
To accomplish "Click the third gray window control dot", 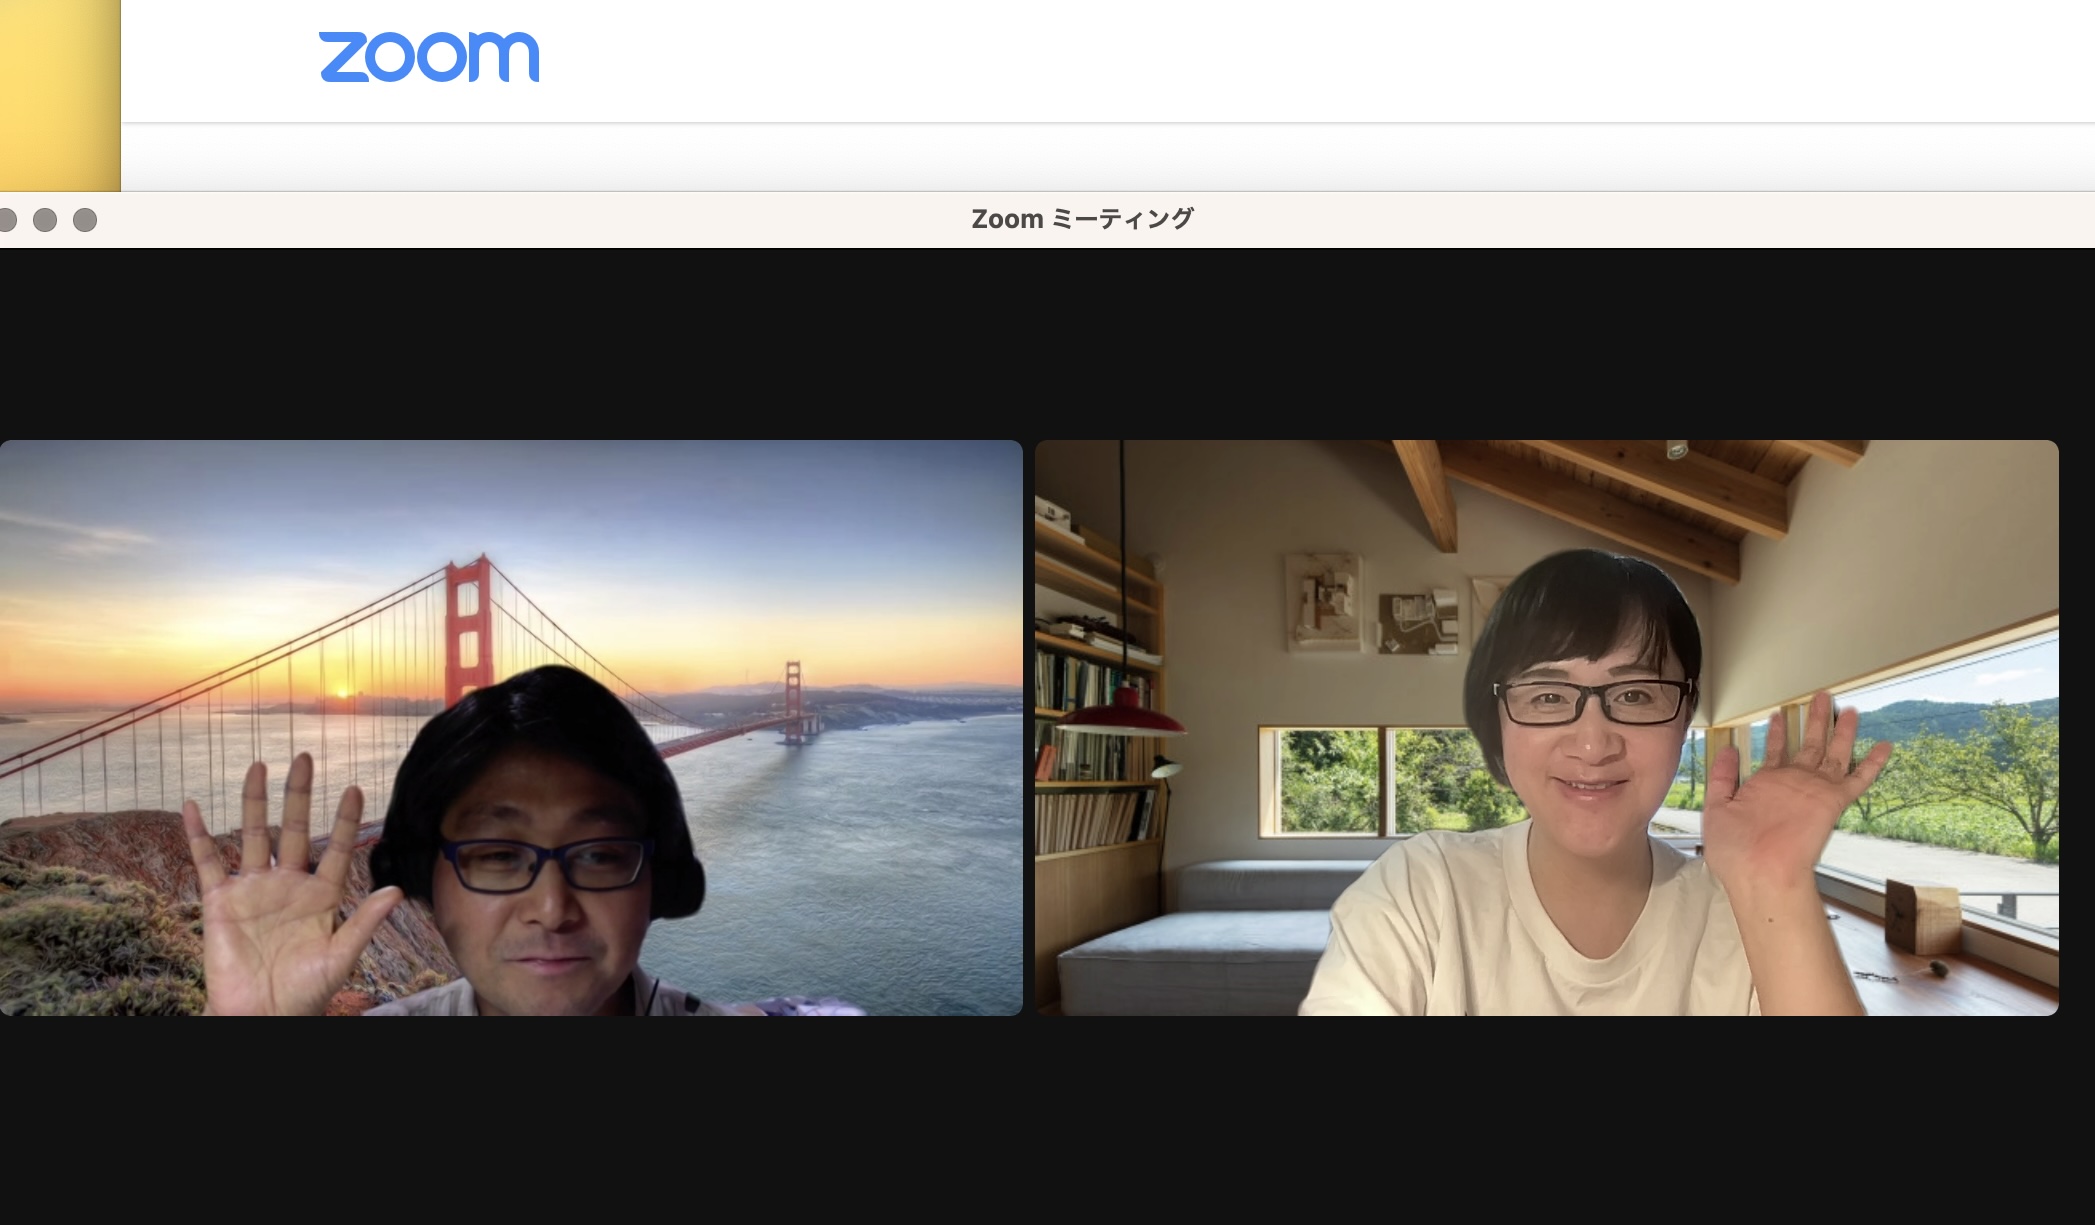I will (85, 220).
